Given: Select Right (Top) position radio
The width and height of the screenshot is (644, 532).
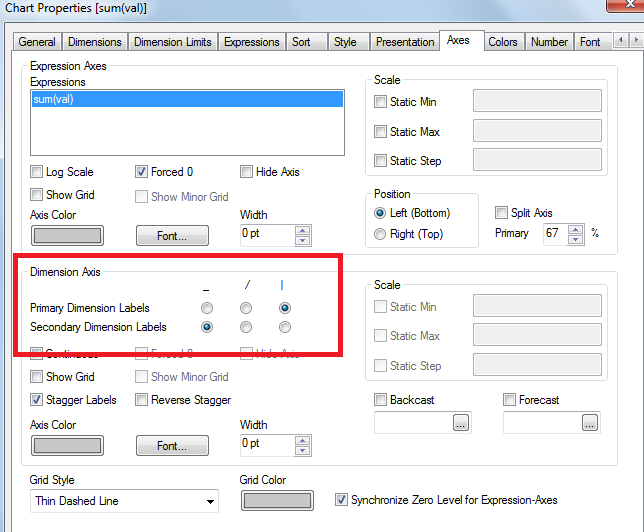Looking at the screenshot, I should [x=380, y=234].
